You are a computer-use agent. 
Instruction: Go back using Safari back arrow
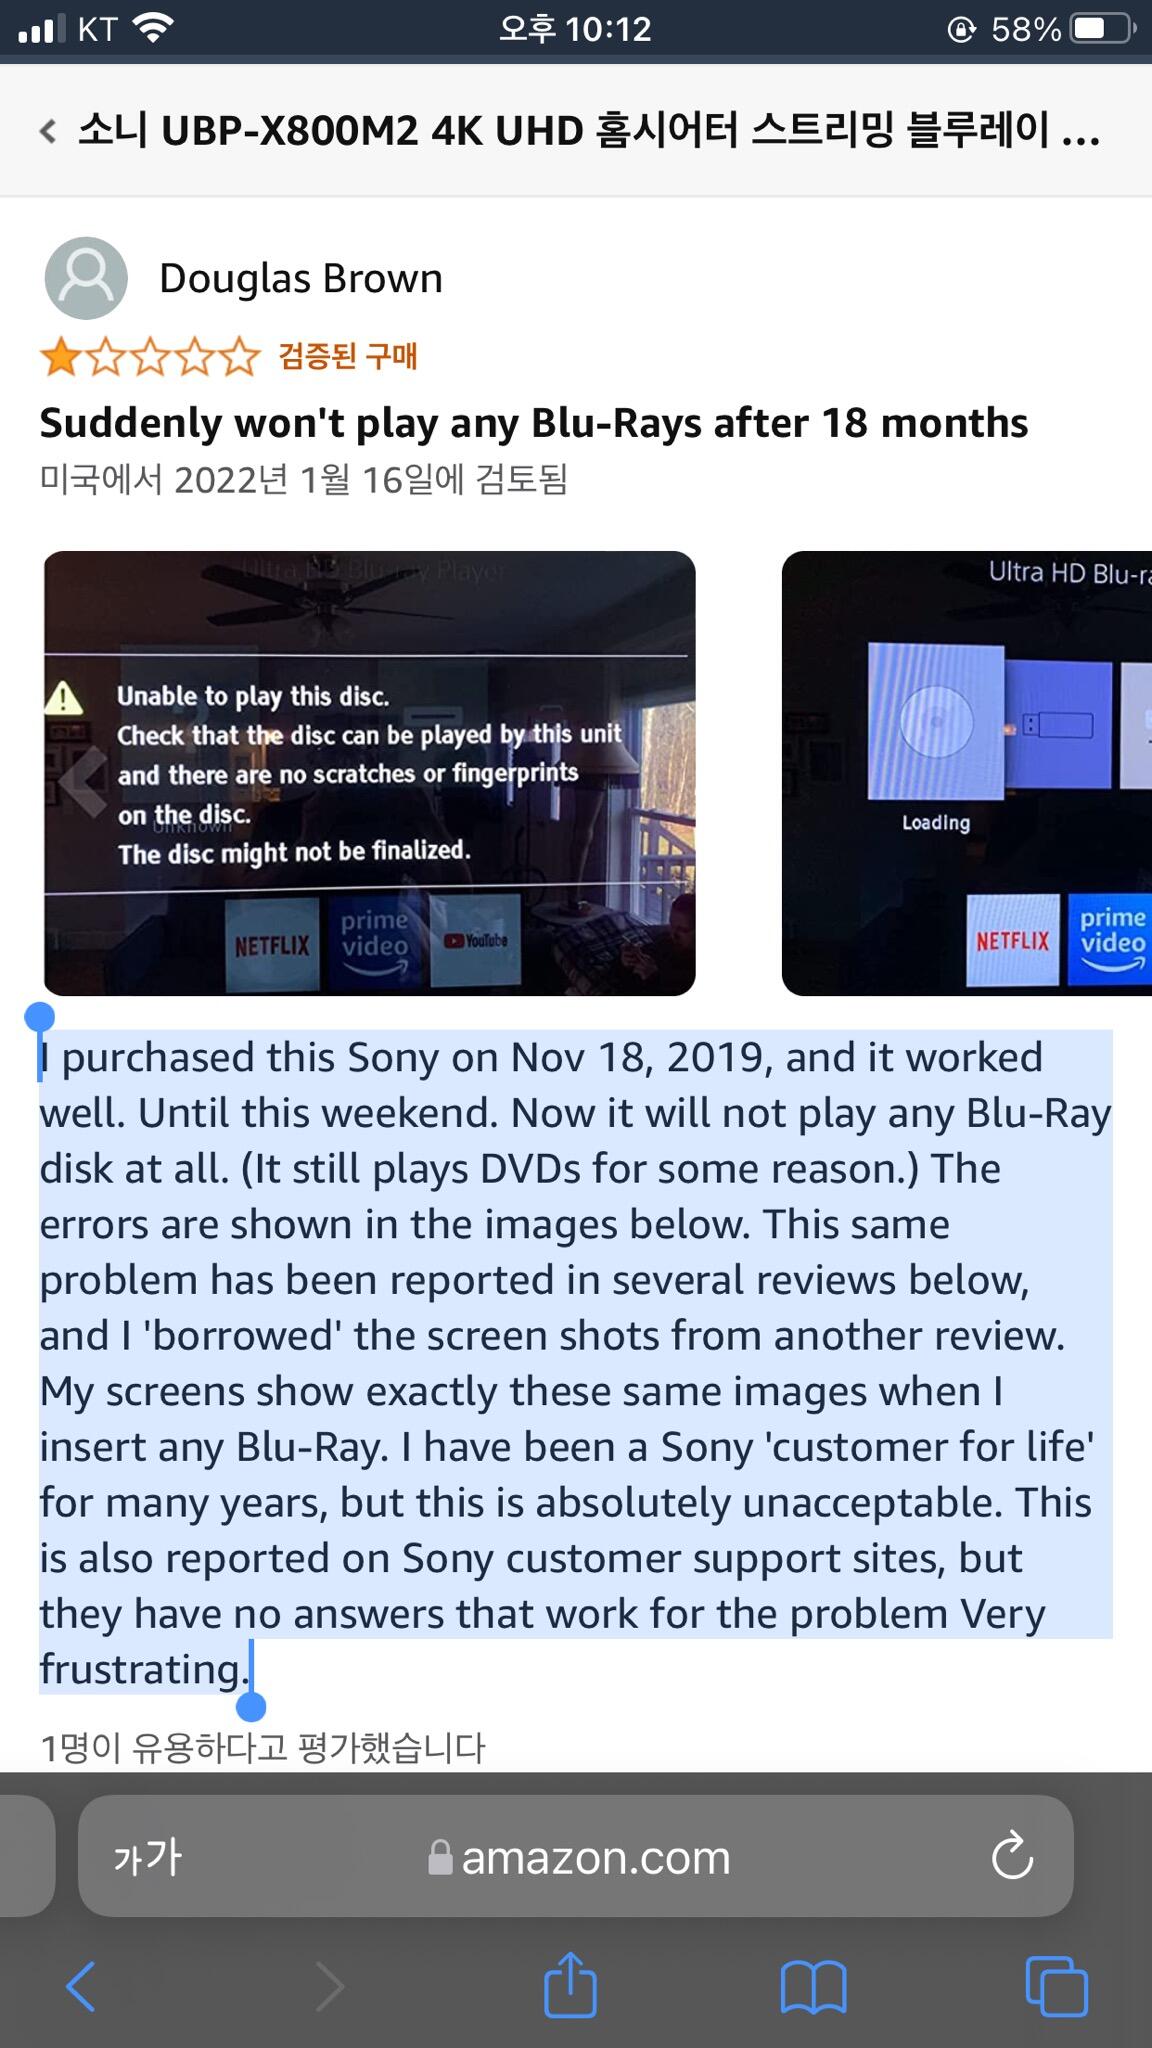click(x=81, y=1986)
